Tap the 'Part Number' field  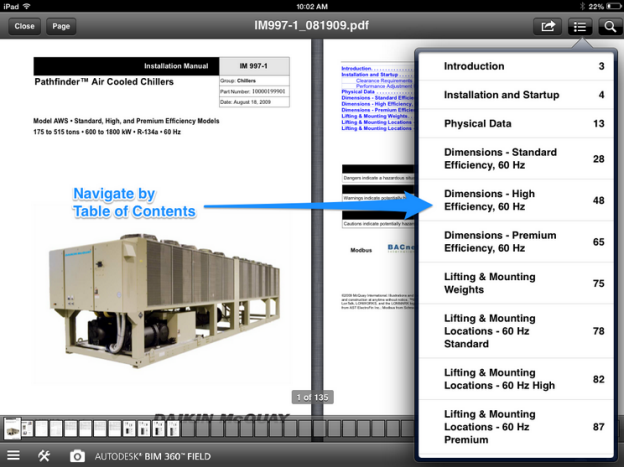[x=254, y=91]
